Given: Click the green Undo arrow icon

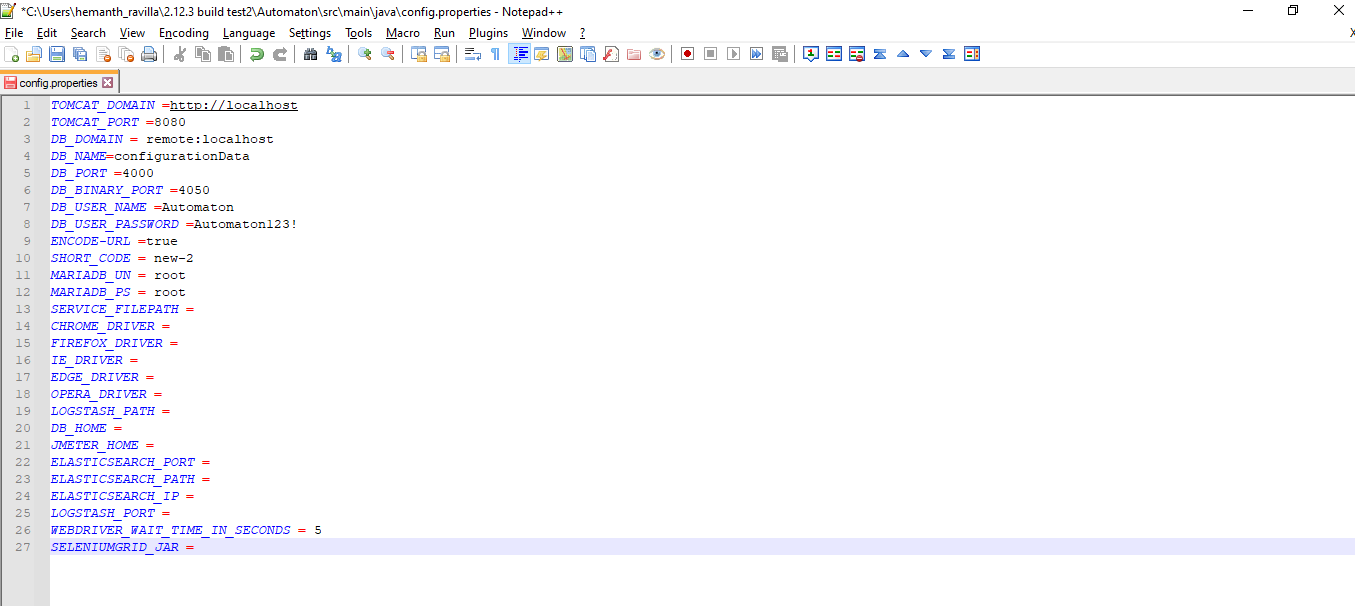Looking at the screenshot, I should coord(257,54).
